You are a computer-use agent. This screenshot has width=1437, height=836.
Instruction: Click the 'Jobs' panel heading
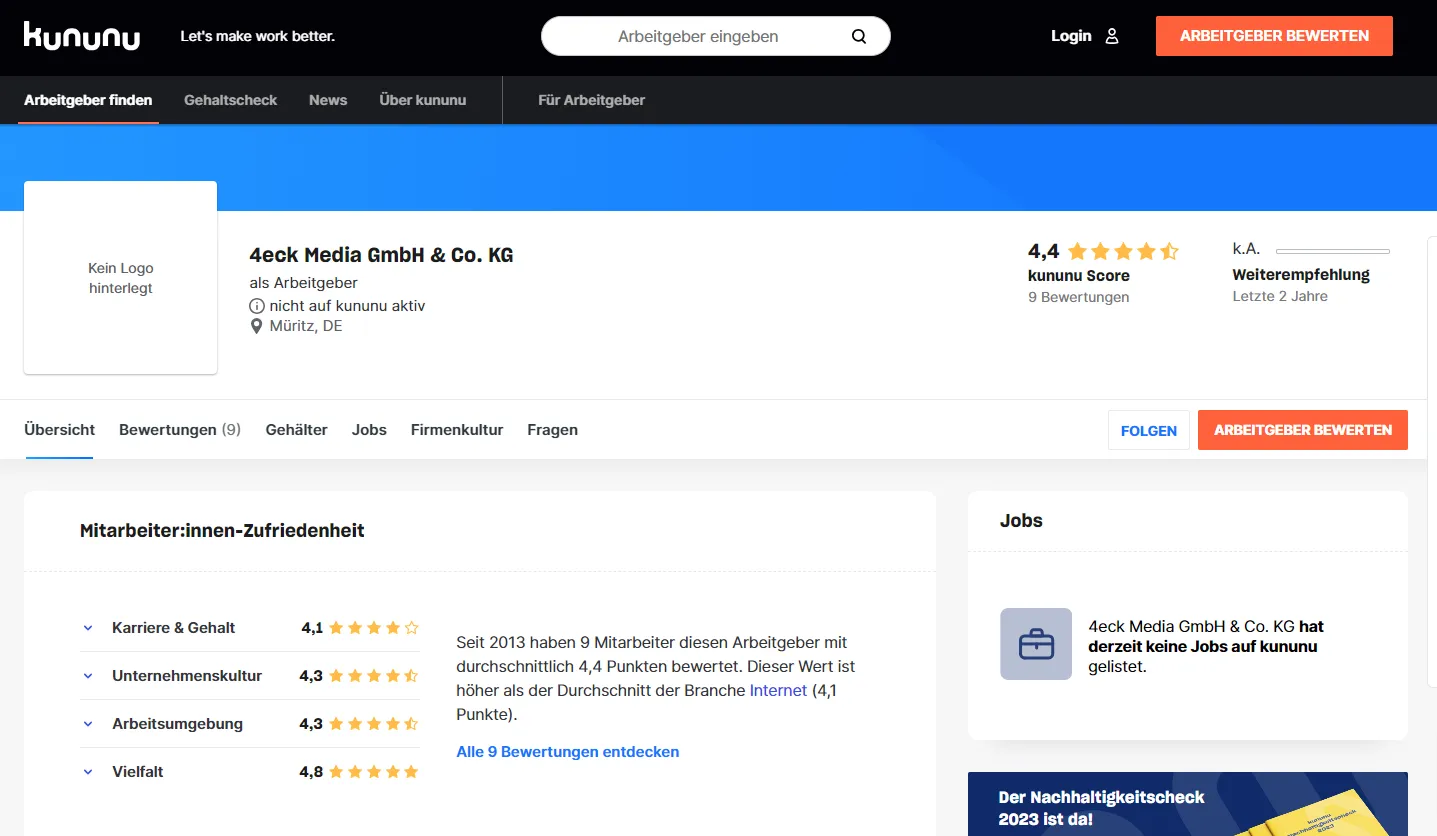pos(1021,520)
